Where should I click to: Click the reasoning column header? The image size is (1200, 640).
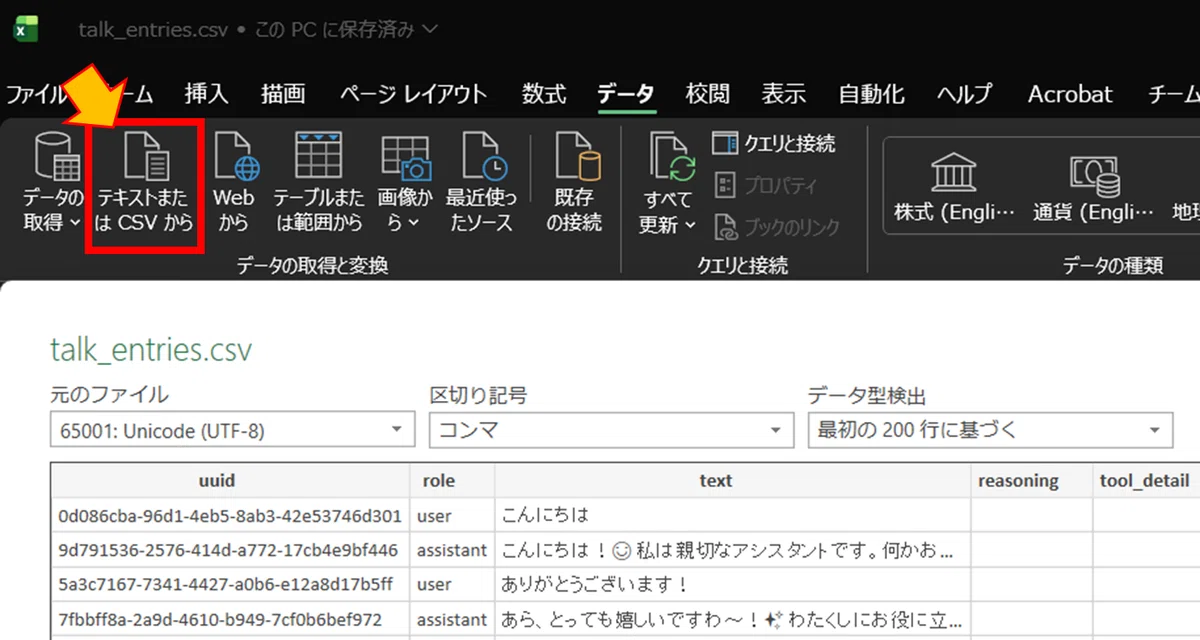(x=1031, y=481)
